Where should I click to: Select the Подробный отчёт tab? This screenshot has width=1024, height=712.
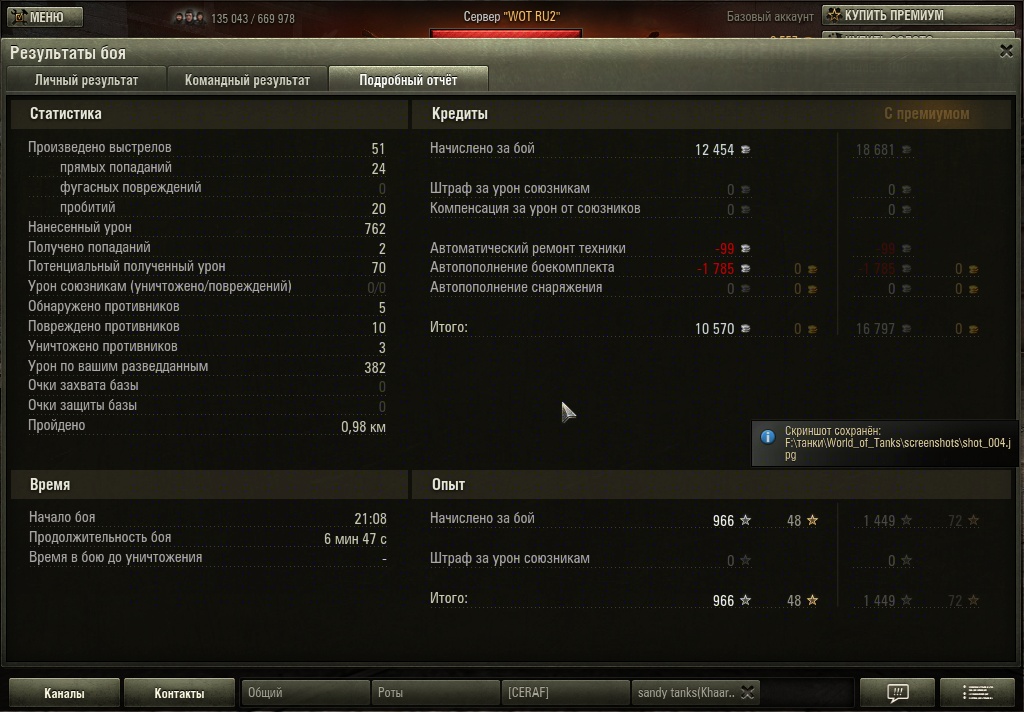pos(408,80)
